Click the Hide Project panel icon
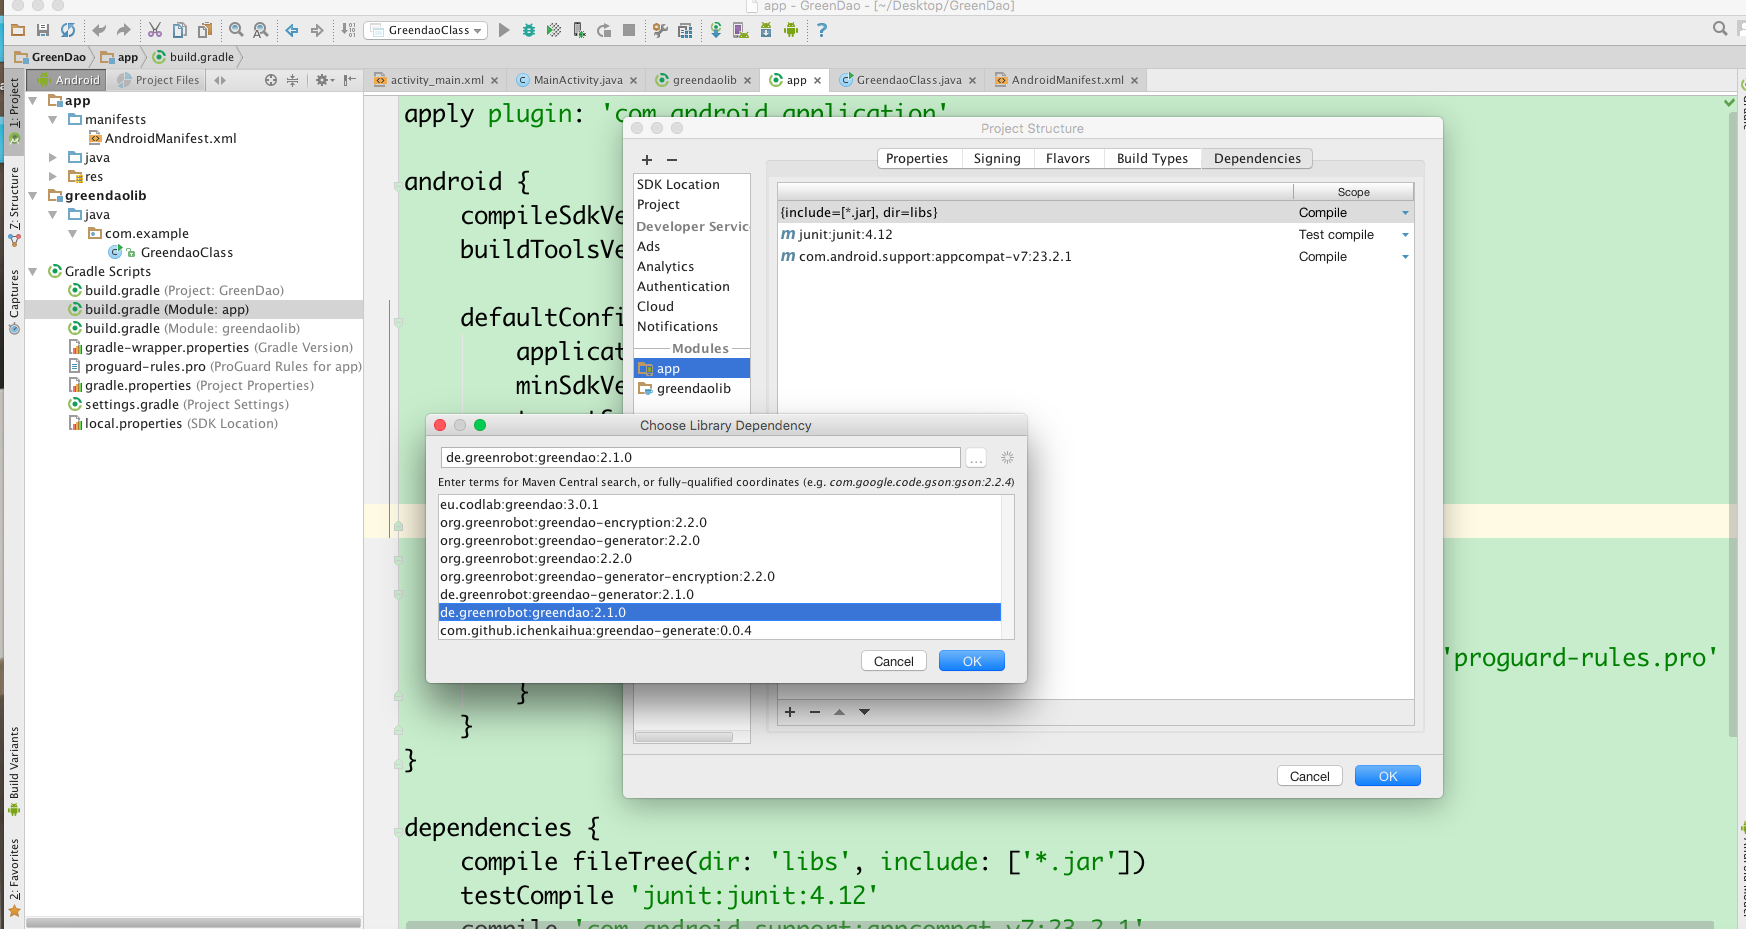The width and height of the screenshot is (1746, 929). click(349, 80)
